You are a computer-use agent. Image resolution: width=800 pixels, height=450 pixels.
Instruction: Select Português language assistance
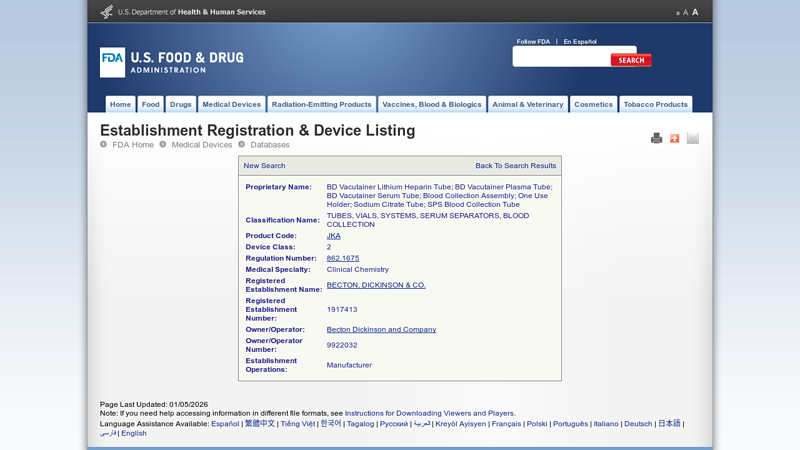(570, 424)
